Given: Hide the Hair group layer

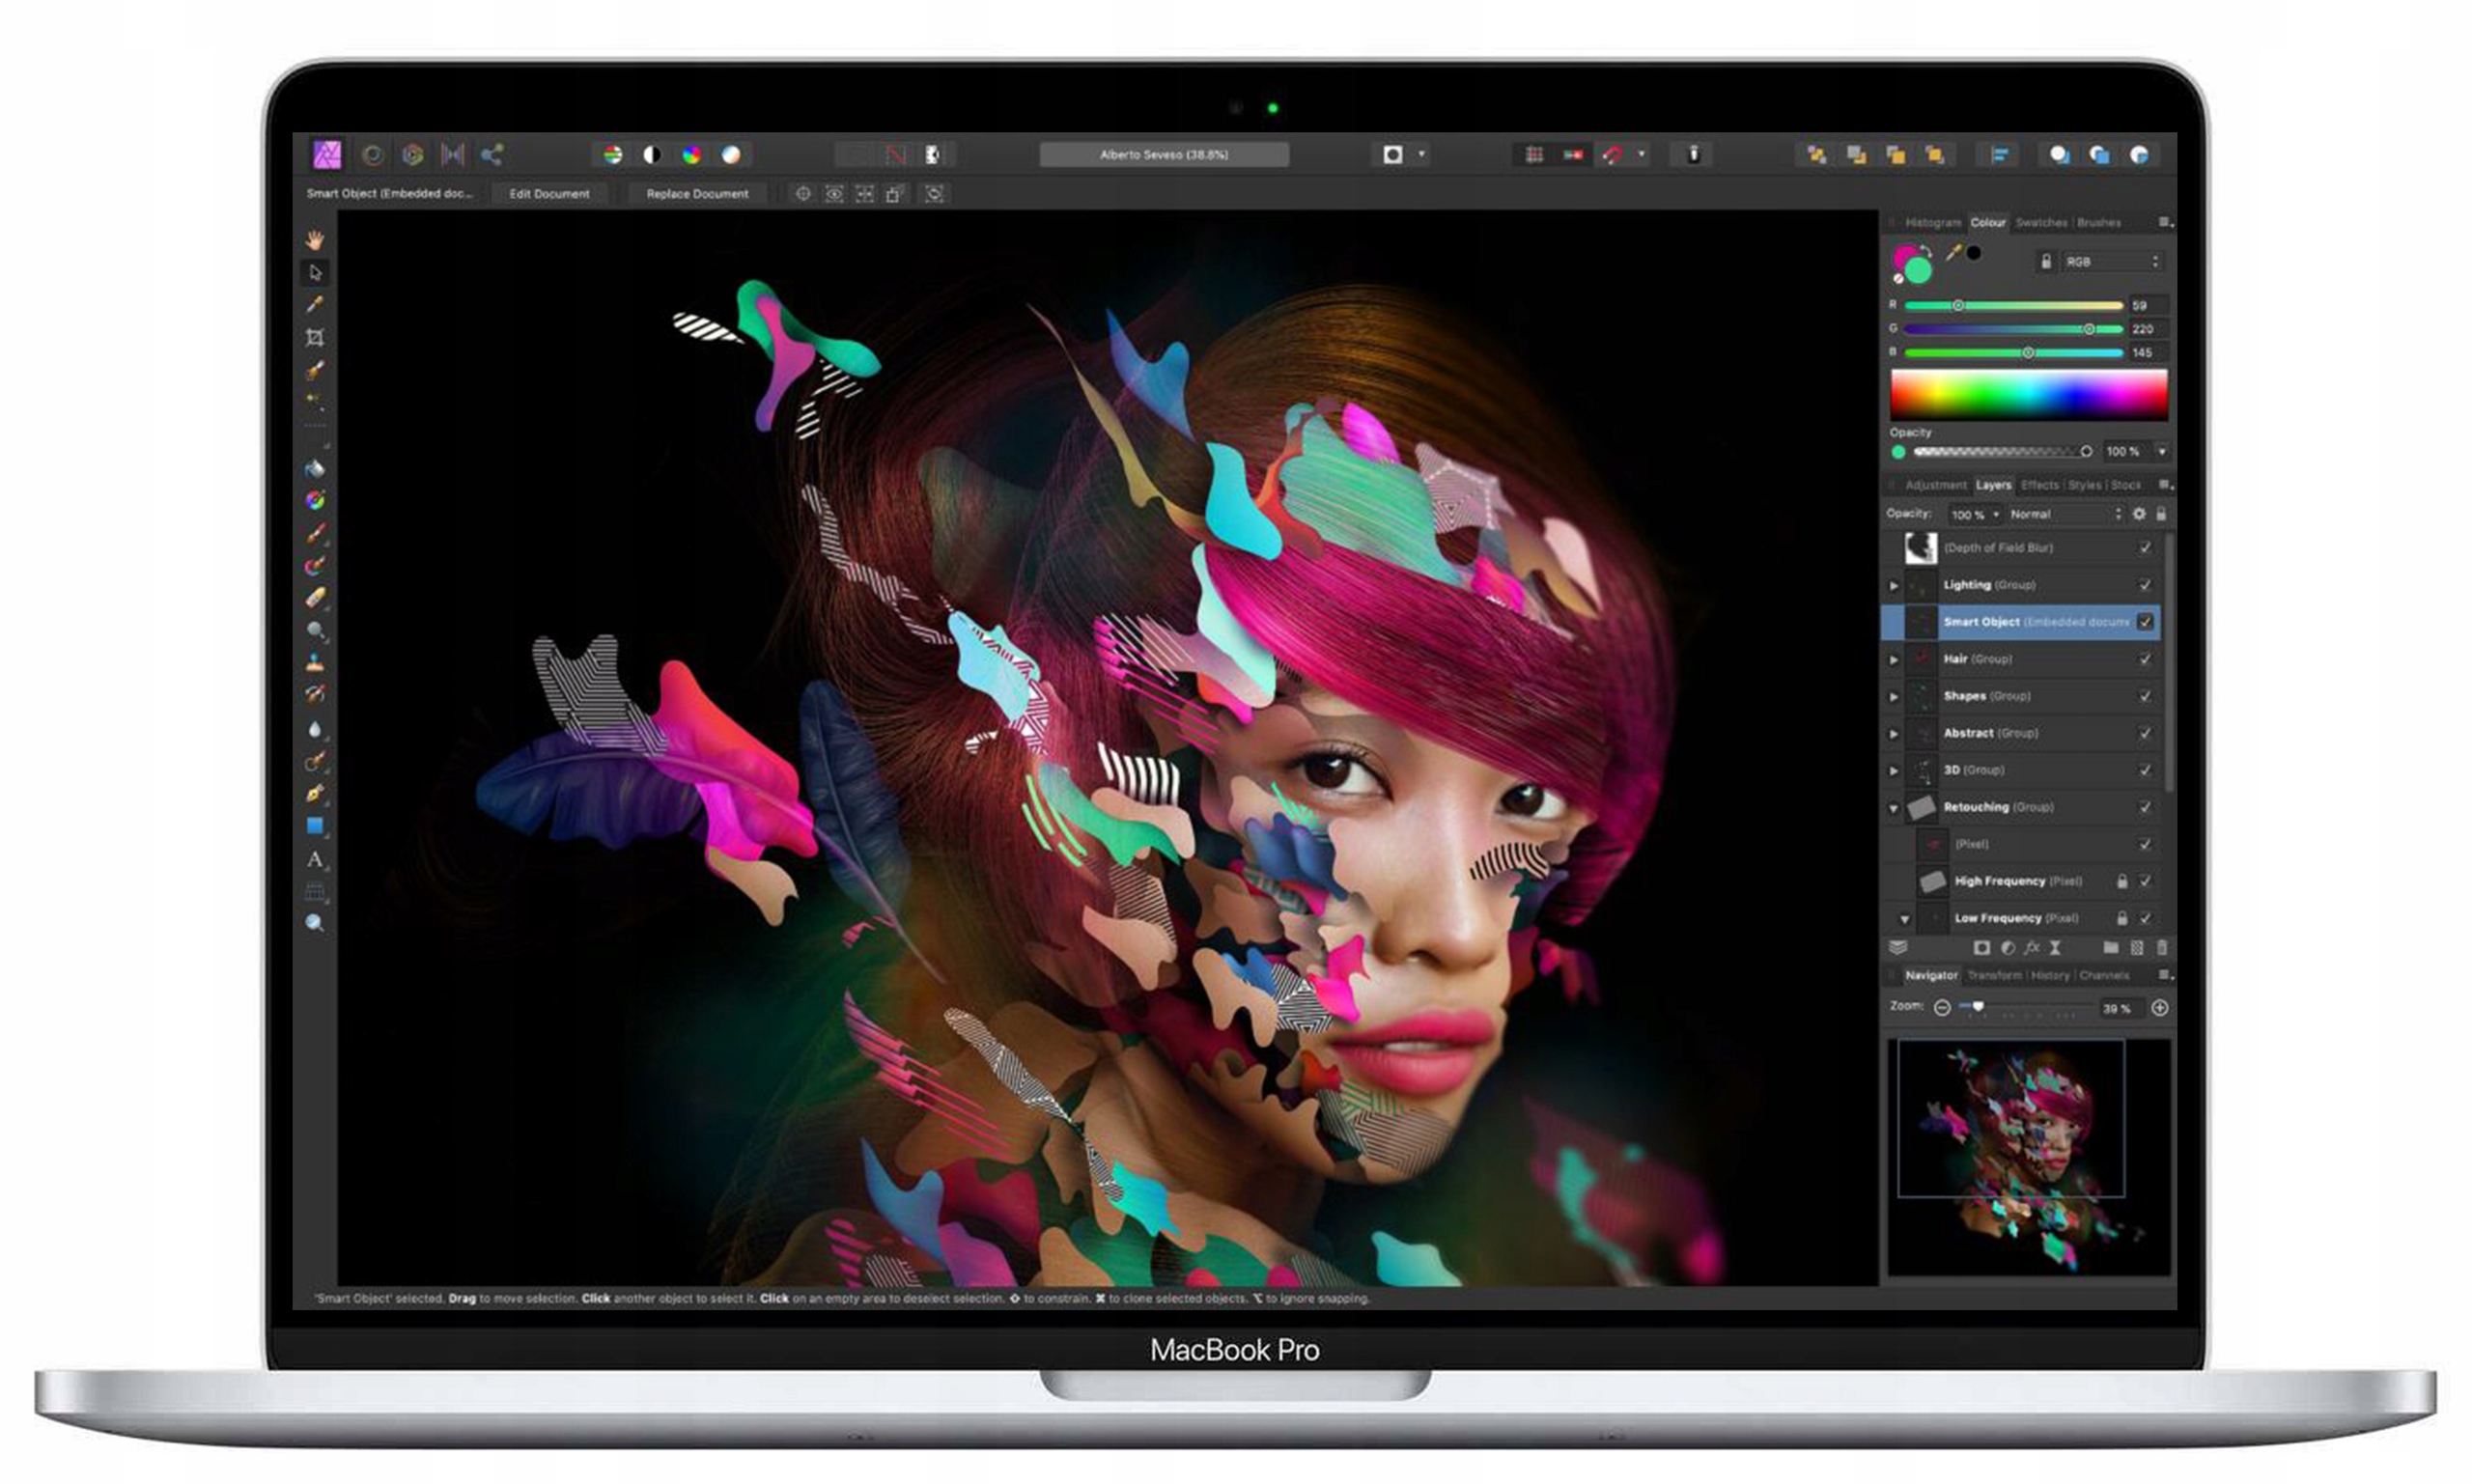Looking at the screenshot, I should 2145,658.
